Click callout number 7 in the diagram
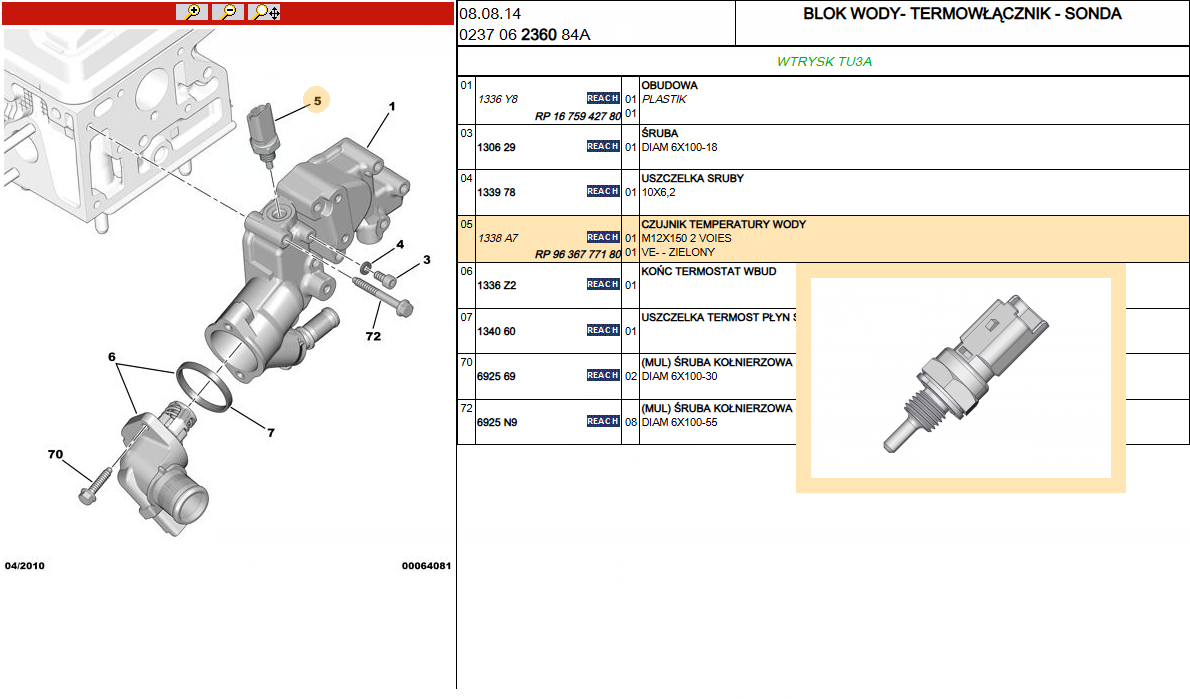Image resolution: width=1190 pixels, height=699 pixels. click(270, 433)
